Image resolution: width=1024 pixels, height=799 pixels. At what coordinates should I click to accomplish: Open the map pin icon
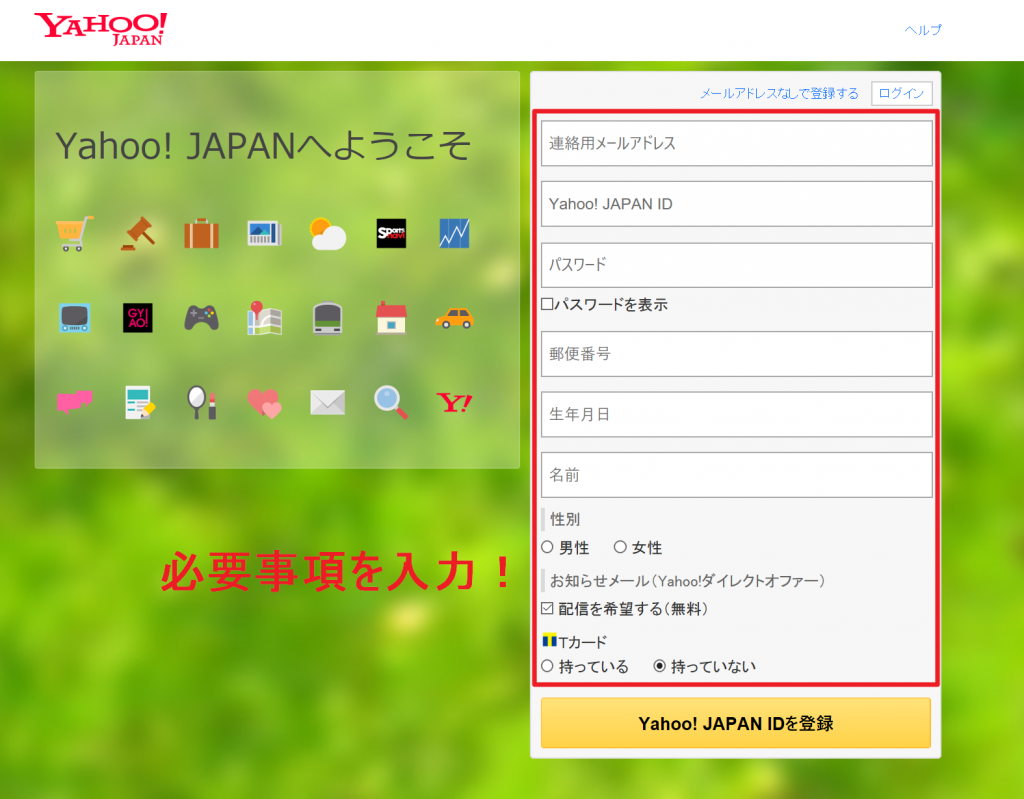(x=264, y=318)
